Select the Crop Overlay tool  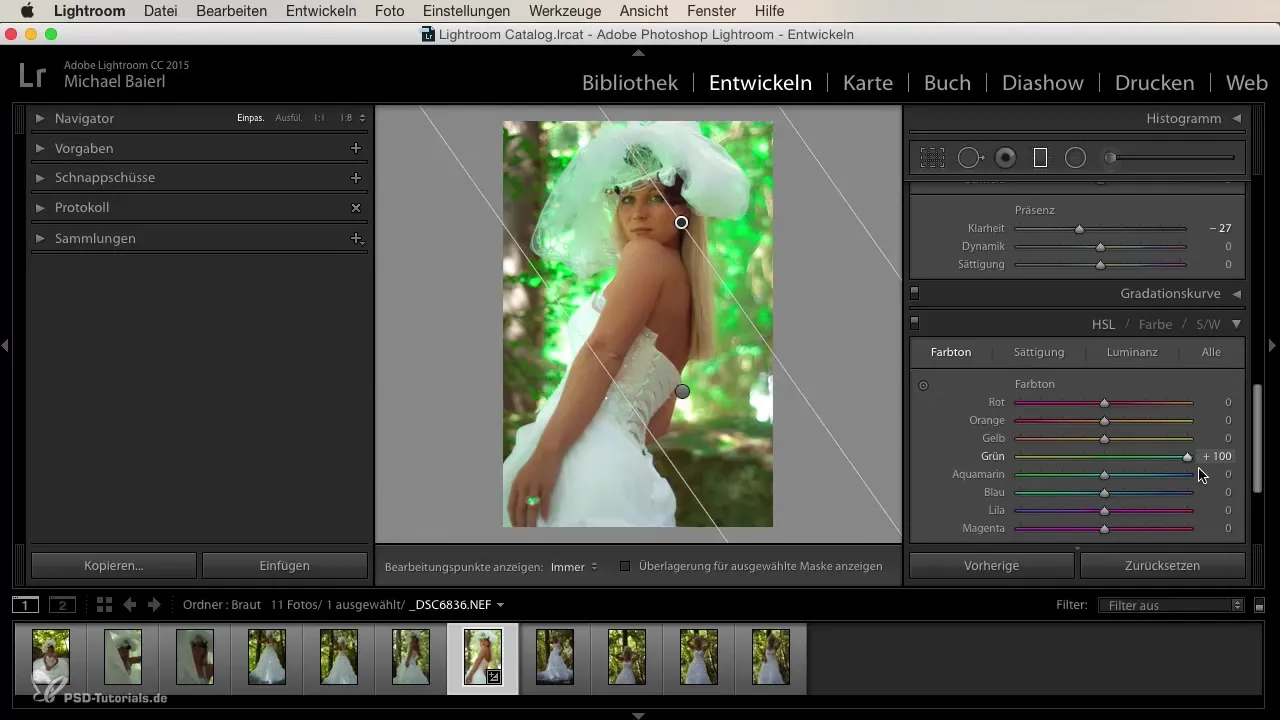(x=932, y=158)
